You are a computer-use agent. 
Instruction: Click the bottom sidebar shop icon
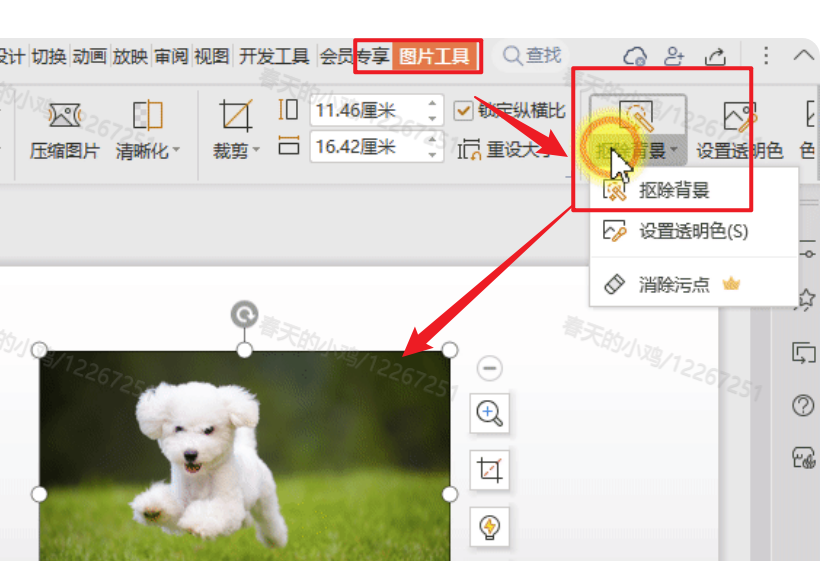[x=803, y=458]
